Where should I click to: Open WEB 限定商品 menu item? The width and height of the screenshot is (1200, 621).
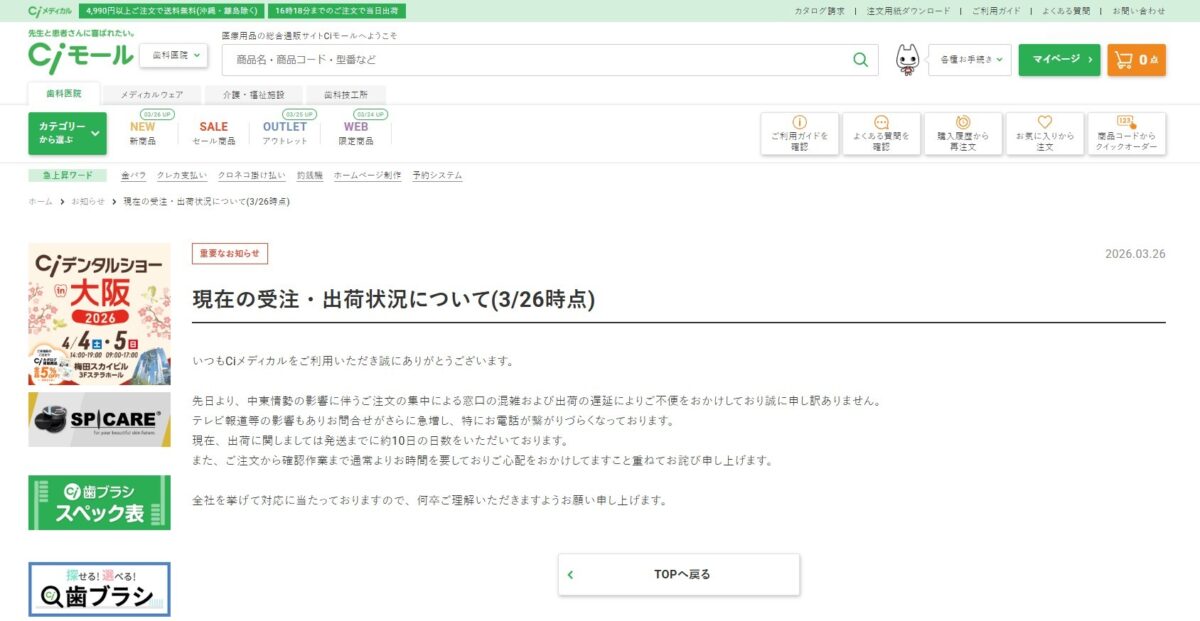[x=356, y=133]
